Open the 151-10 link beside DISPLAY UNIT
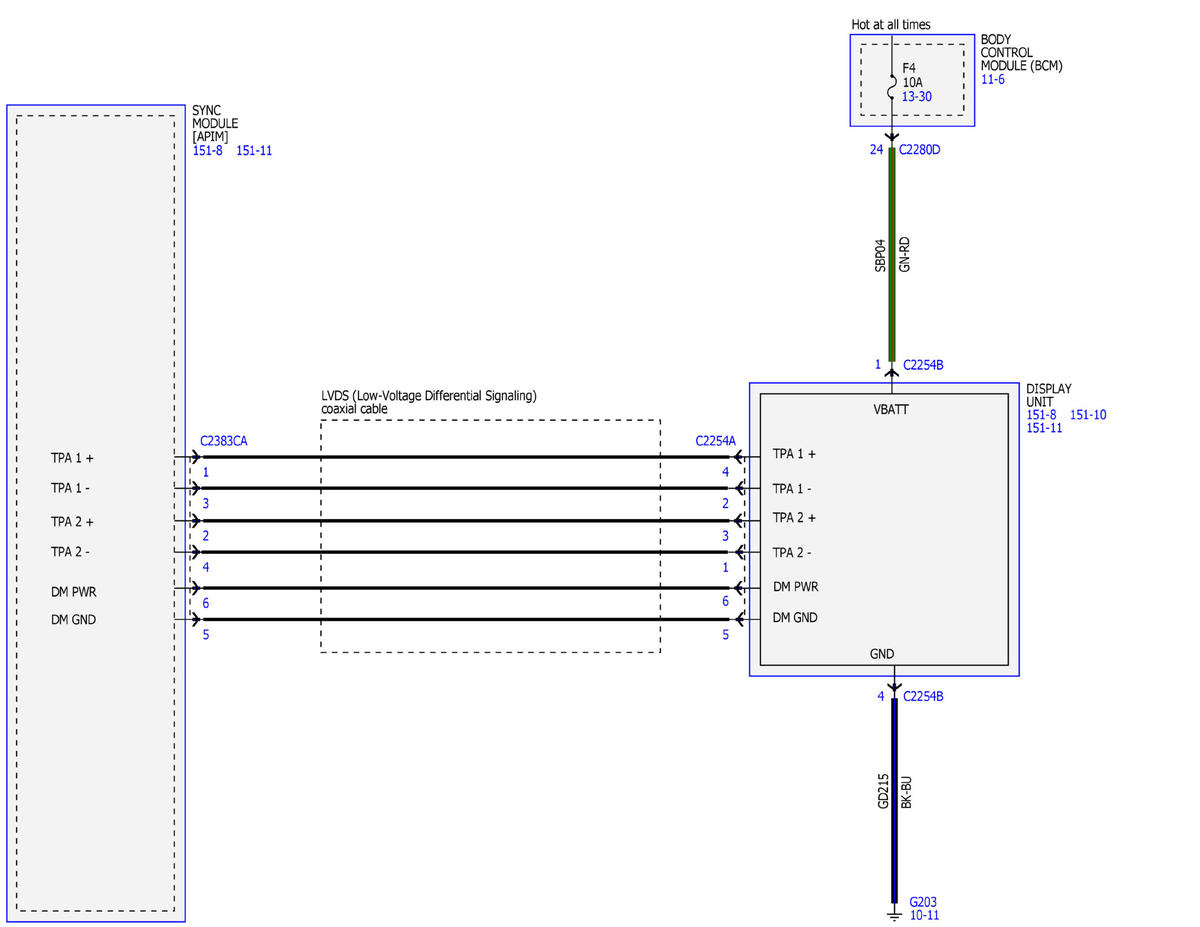The image size is (1200, 927). point(1088,415)
